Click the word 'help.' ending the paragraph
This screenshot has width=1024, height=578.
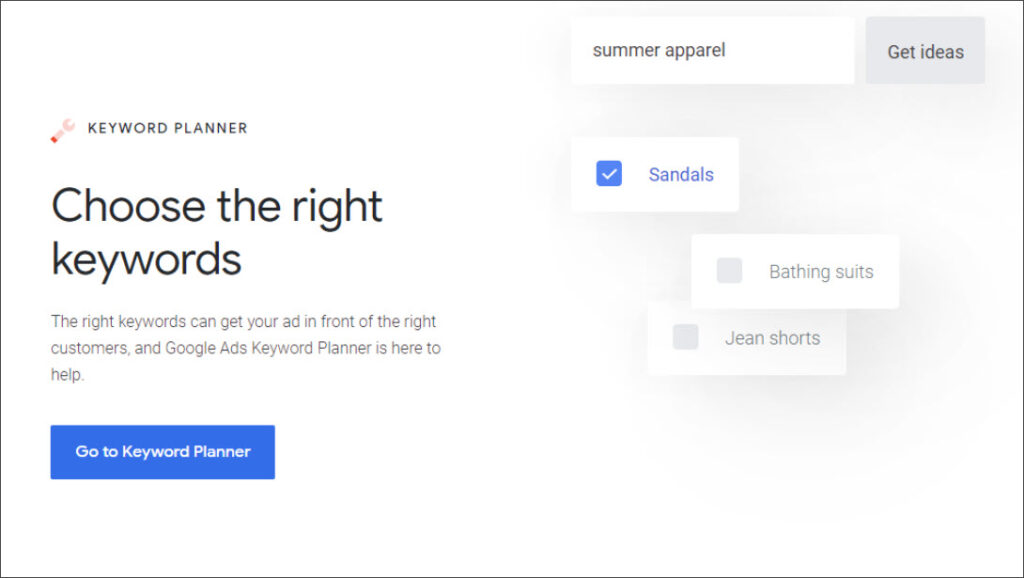[x=68, y=374]
